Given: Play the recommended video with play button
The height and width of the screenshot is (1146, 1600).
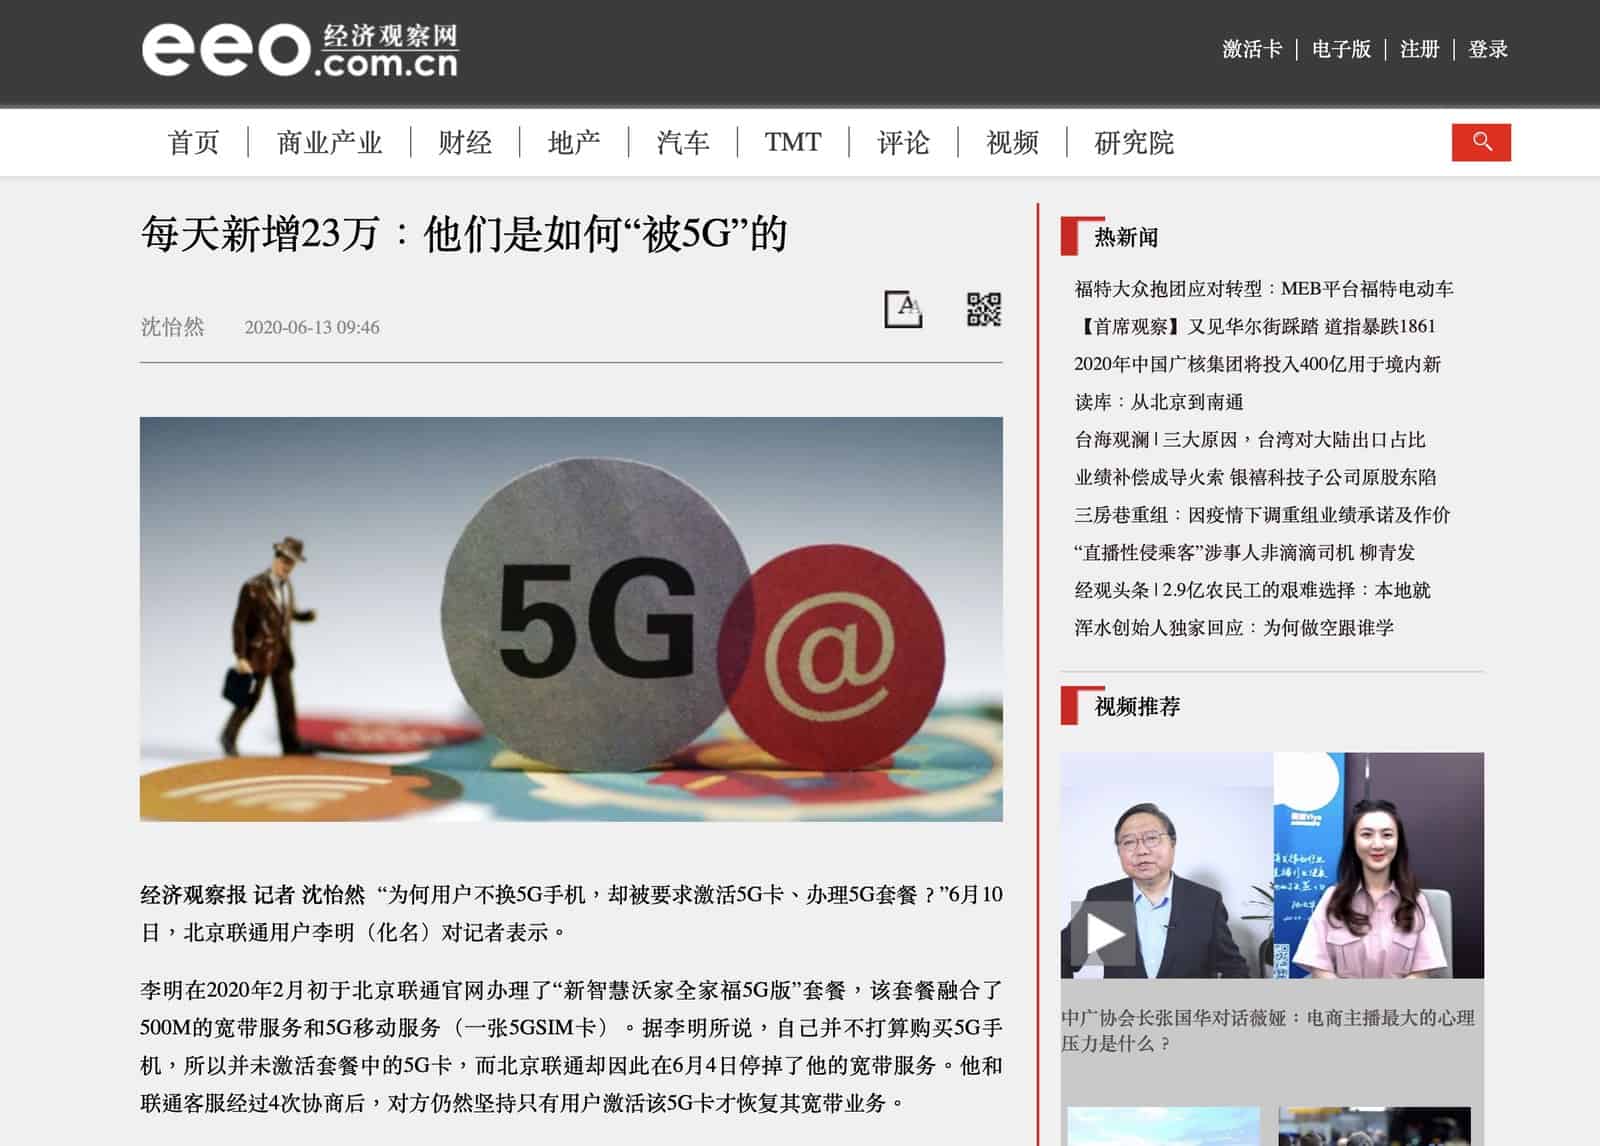Looking at the screenshot, I should pos(1103,933).
